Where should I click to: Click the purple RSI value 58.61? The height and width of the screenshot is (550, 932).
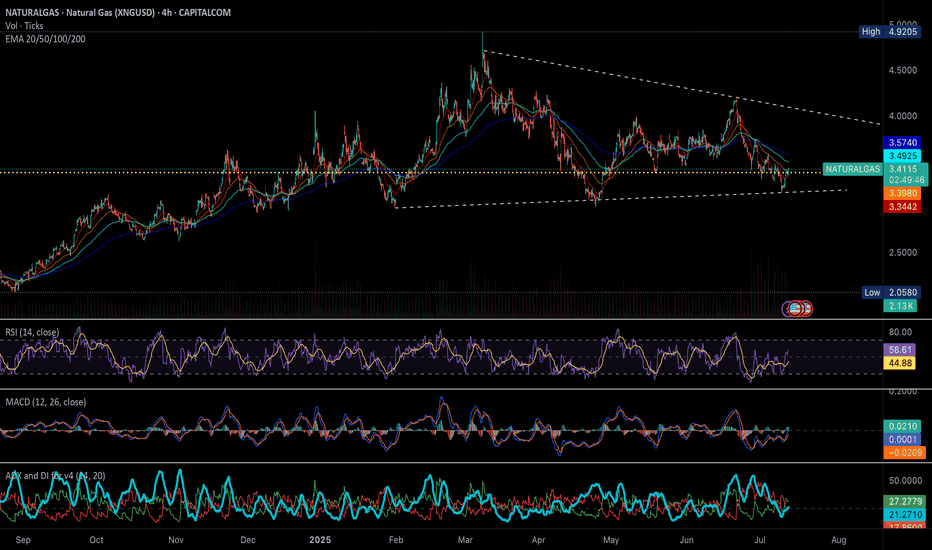[899, 350]
